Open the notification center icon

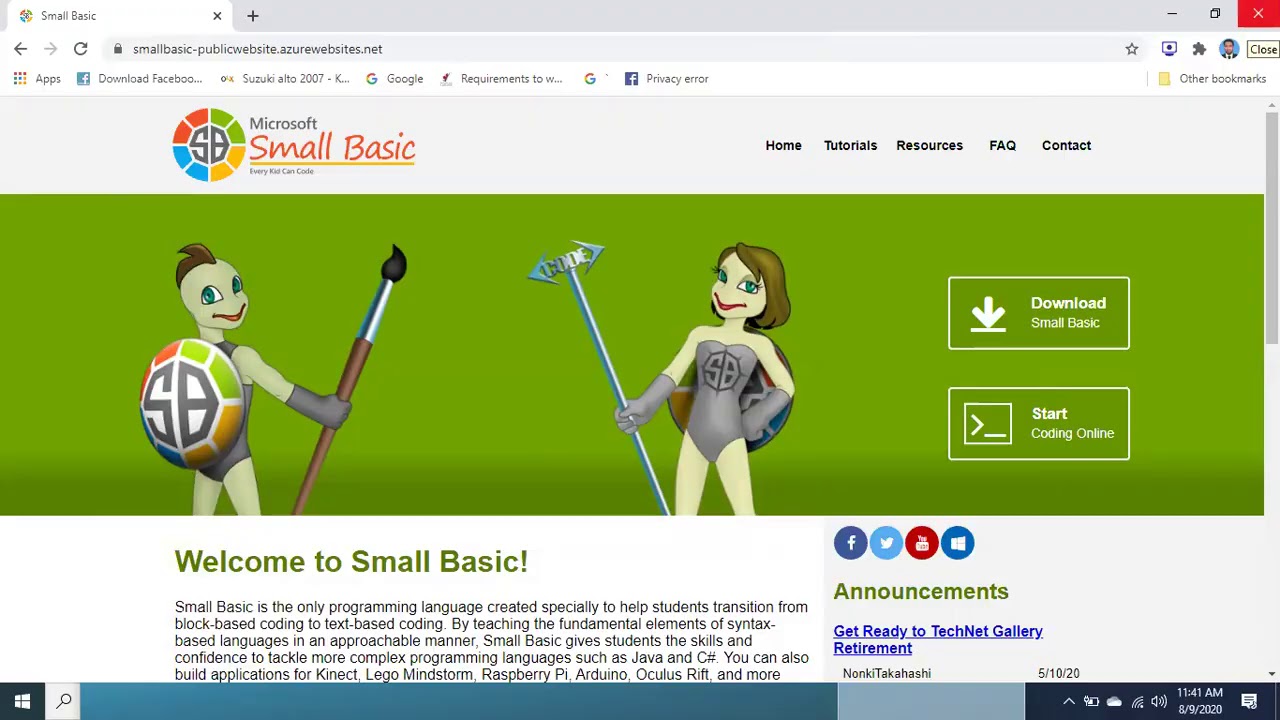[x=1249, y=702]
